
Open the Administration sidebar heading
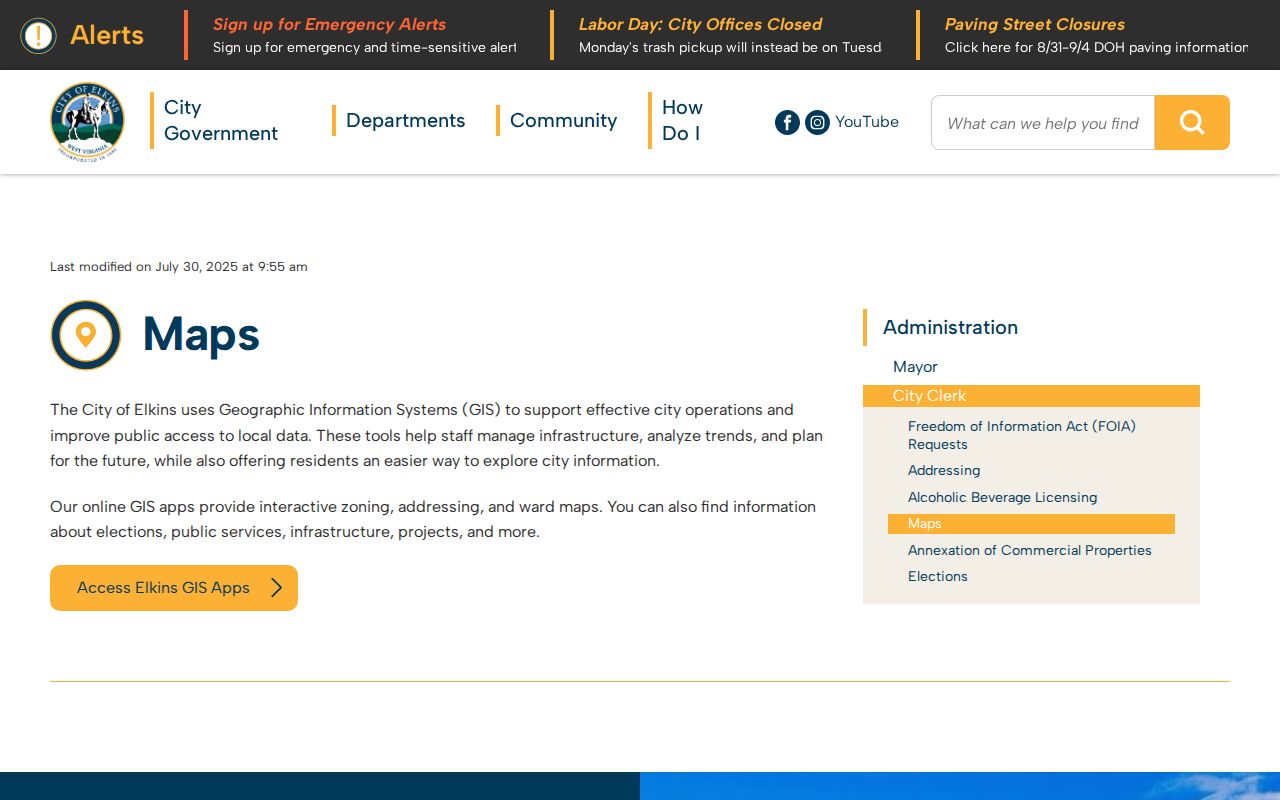(x=950, y=327)
